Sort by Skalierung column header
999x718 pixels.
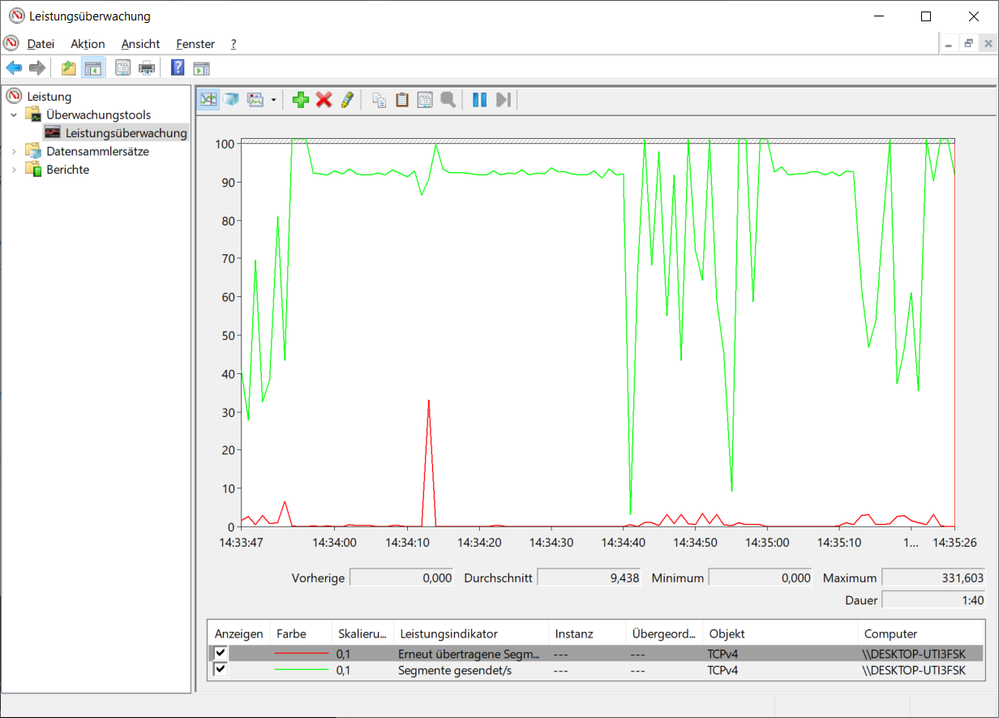coord(363,634)
